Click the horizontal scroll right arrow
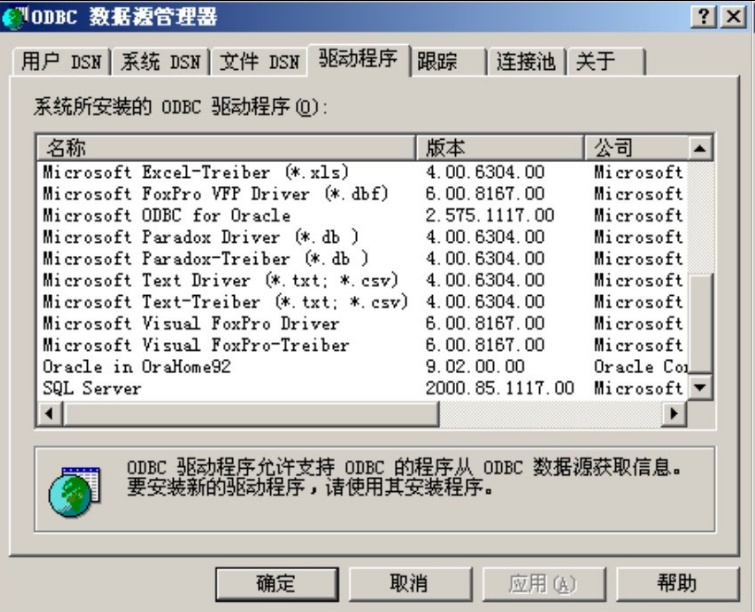The image size is (755, 612). click(674, 413)
